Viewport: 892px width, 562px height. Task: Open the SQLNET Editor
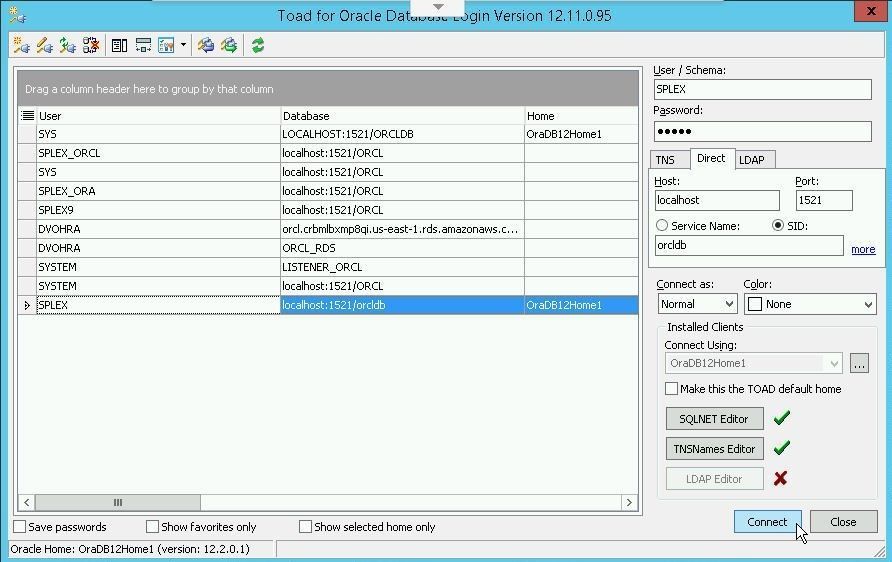(714, 419)
